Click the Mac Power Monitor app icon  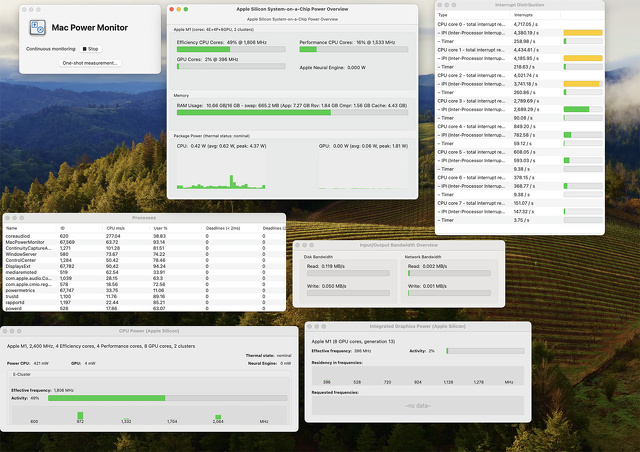[37, 28]
